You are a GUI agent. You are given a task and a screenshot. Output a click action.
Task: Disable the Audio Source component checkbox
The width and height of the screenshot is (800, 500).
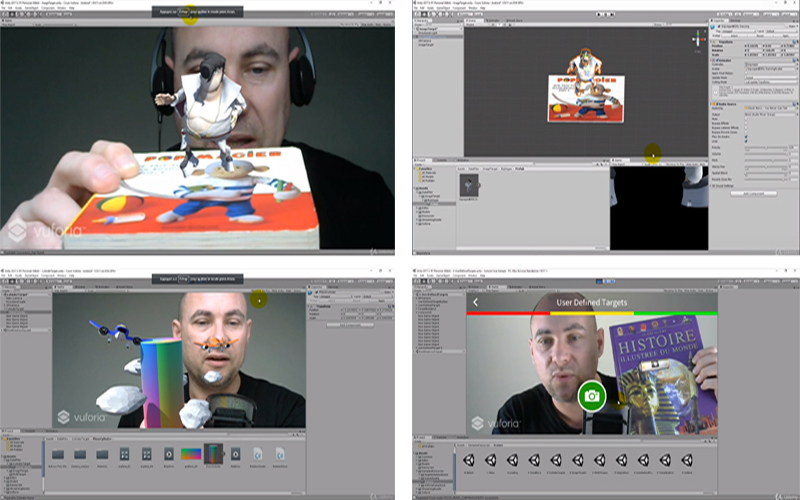click(x=717, y=104)
